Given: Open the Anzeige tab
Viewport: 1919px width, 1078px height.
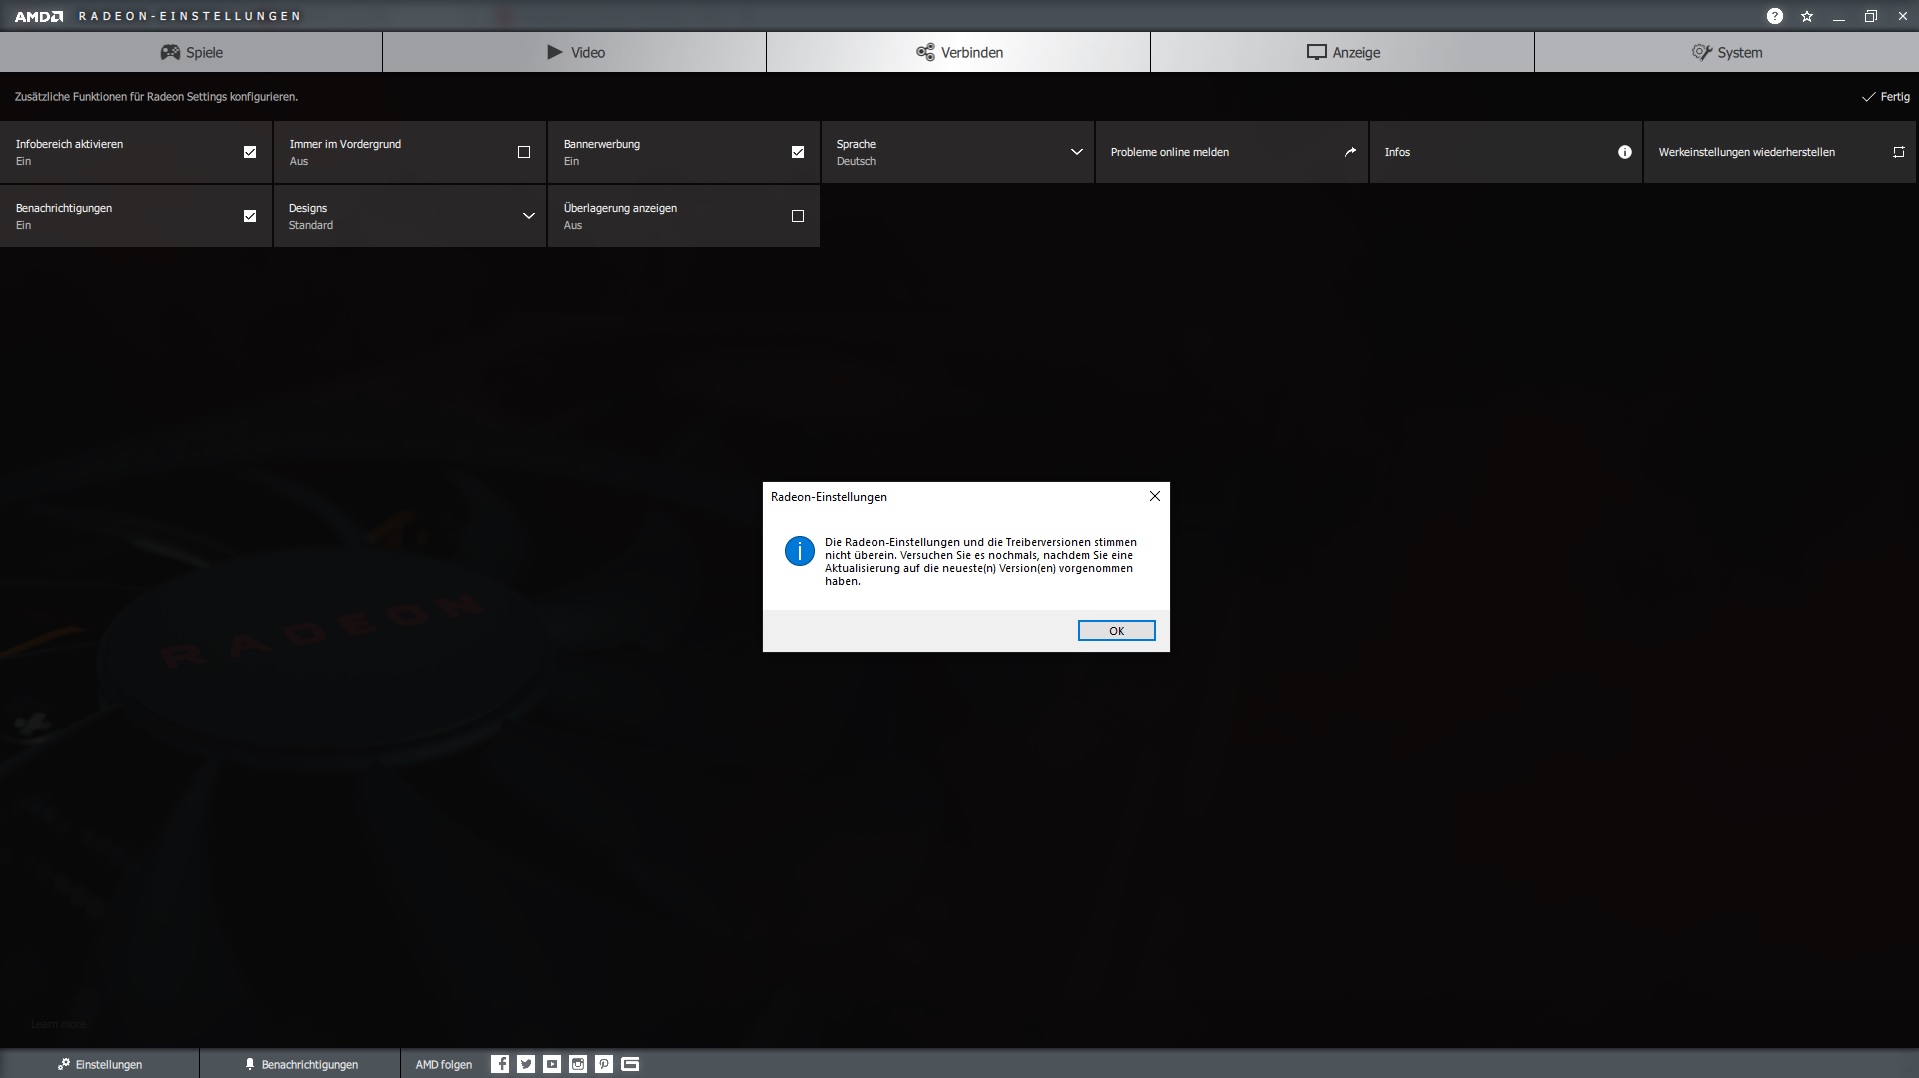Looking at the screenshot, I should (x=1342, y=52).
